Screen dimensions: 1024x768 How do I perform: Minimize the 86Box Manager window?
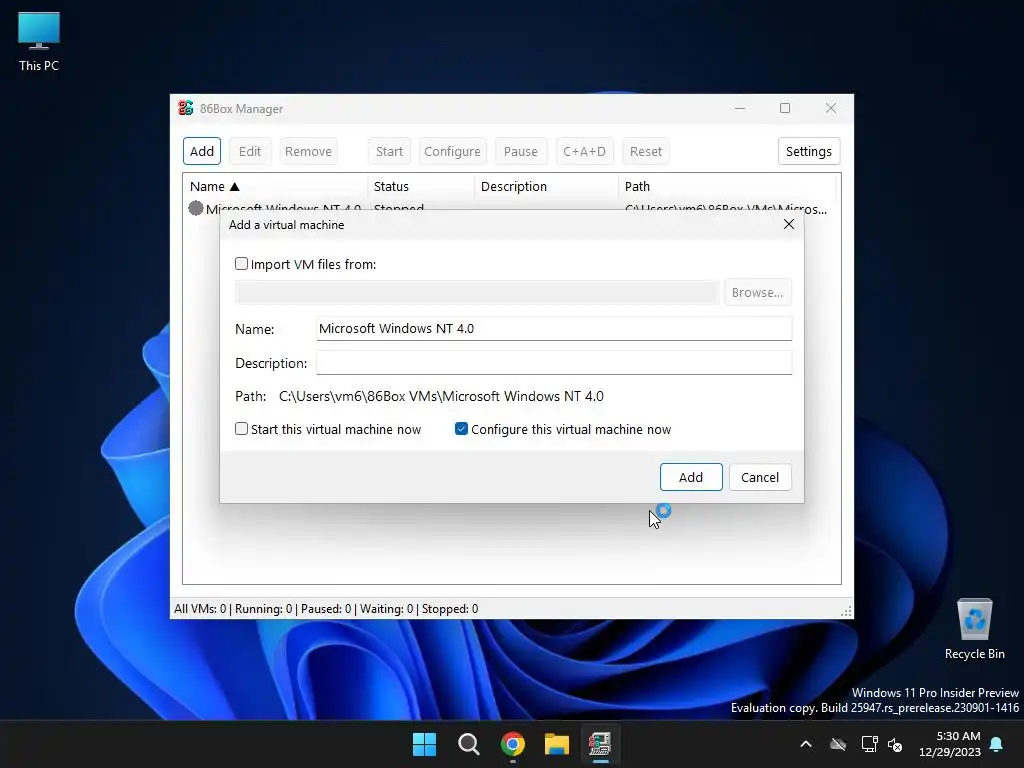(740, 108)
